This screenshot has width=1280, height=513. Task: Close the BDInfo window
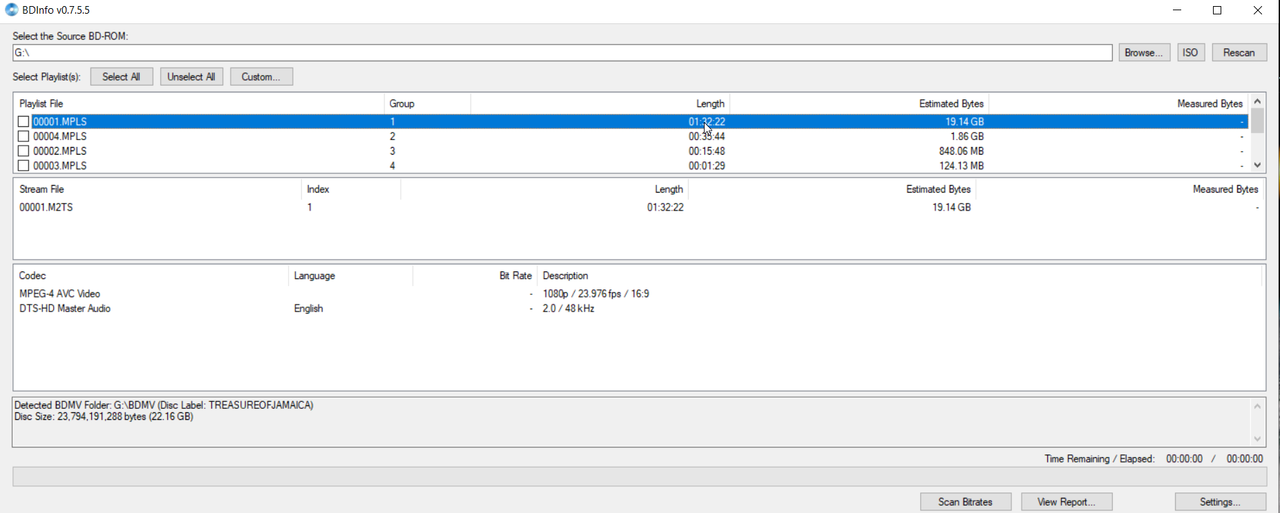(1258, 10)
